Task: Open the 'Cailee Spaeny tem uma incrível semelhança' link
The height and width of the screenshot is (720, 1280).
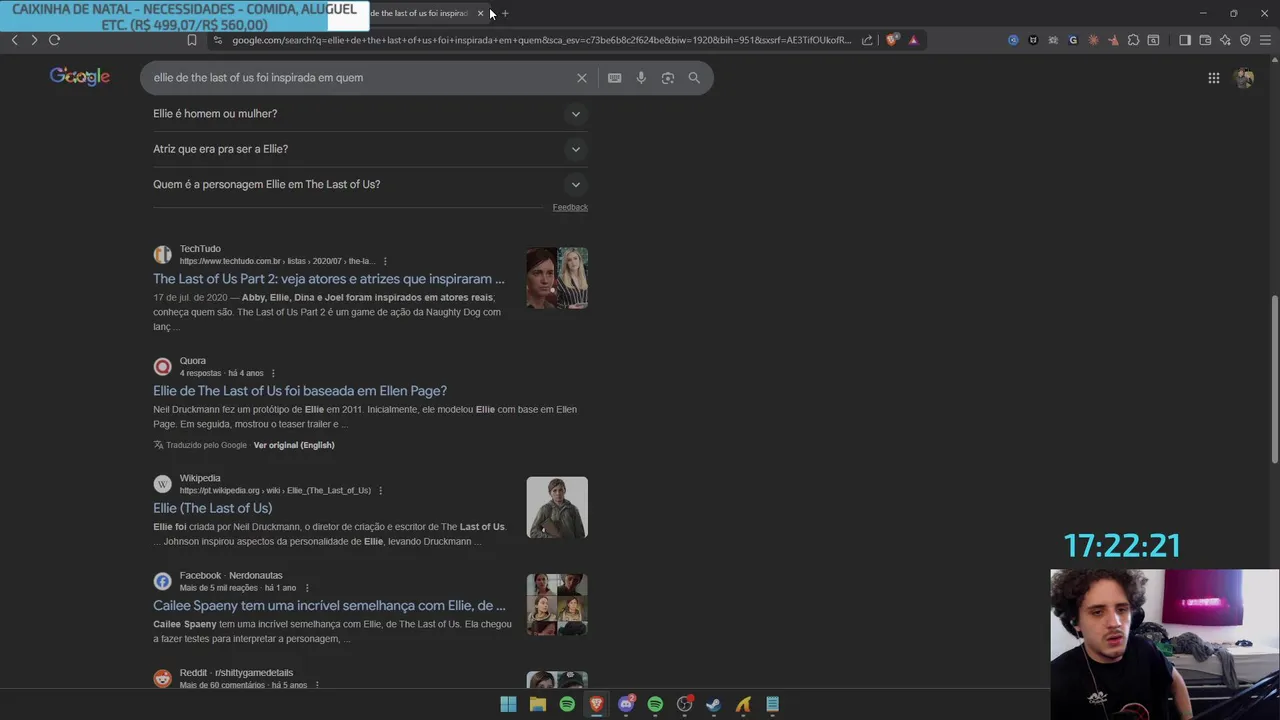Action: click(330, 606)
